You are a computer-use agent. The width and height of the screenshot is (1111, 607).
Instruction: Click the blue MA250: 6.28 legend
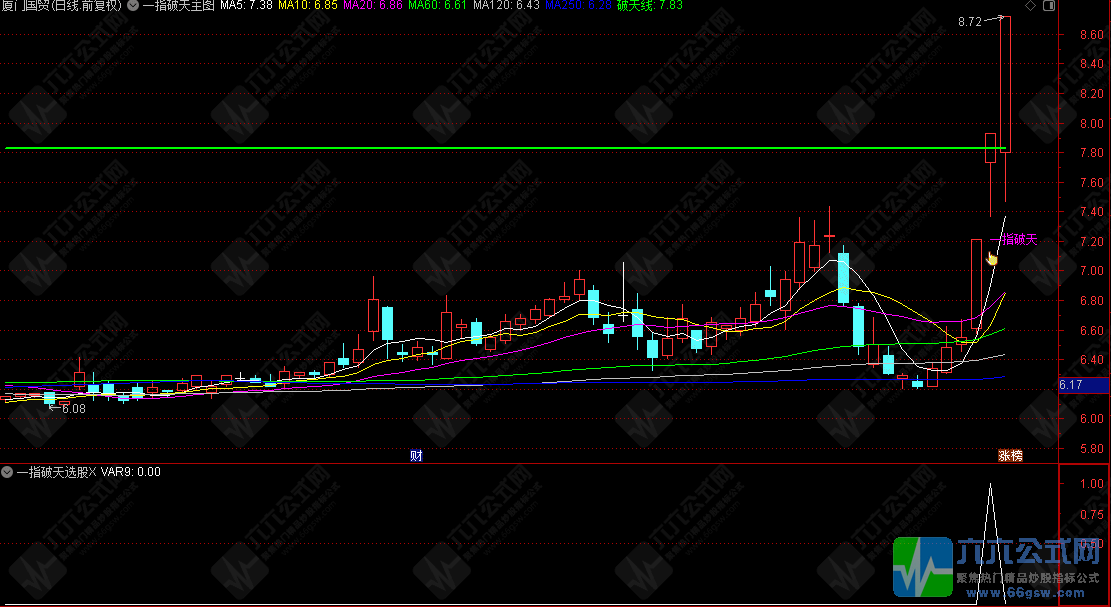coord(577,6)
